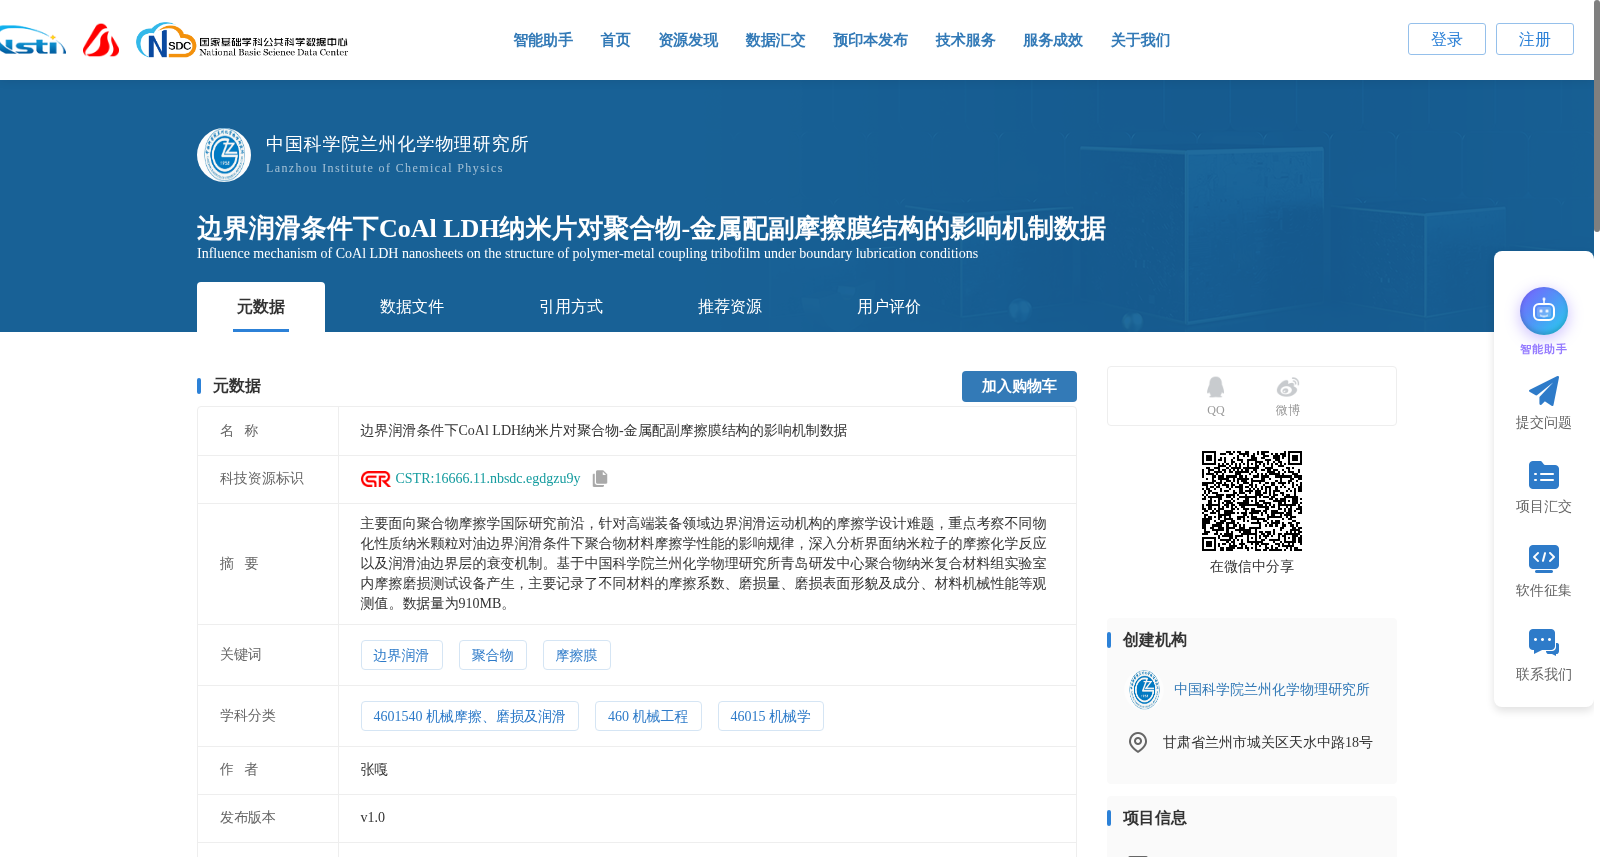Click the address 甘肃省兰州市城关区天水中路18号
This screenshot has height=857, width=1600.
1267,742
